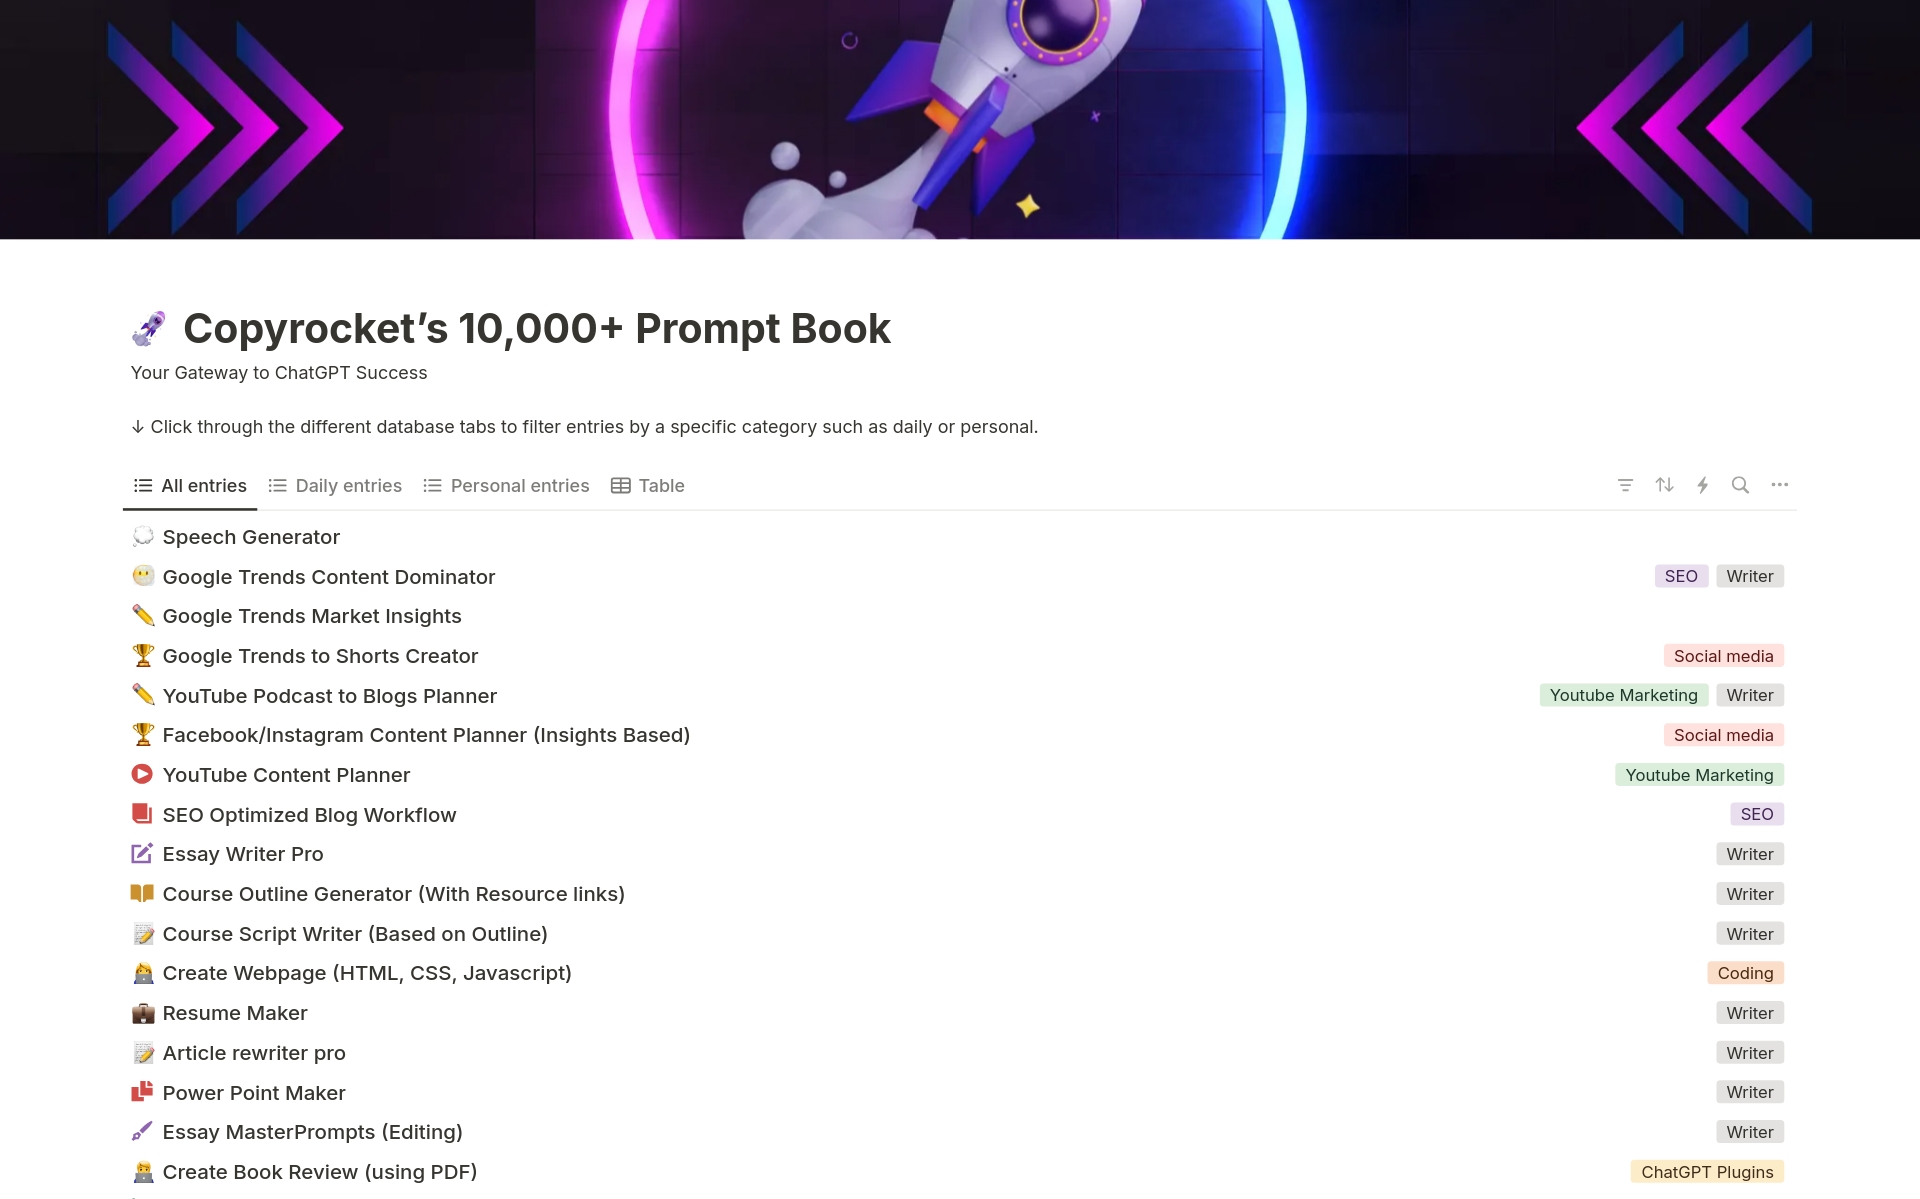Open the Resume Maker entry
1920x1199 pixels.
coord(235,1012)
